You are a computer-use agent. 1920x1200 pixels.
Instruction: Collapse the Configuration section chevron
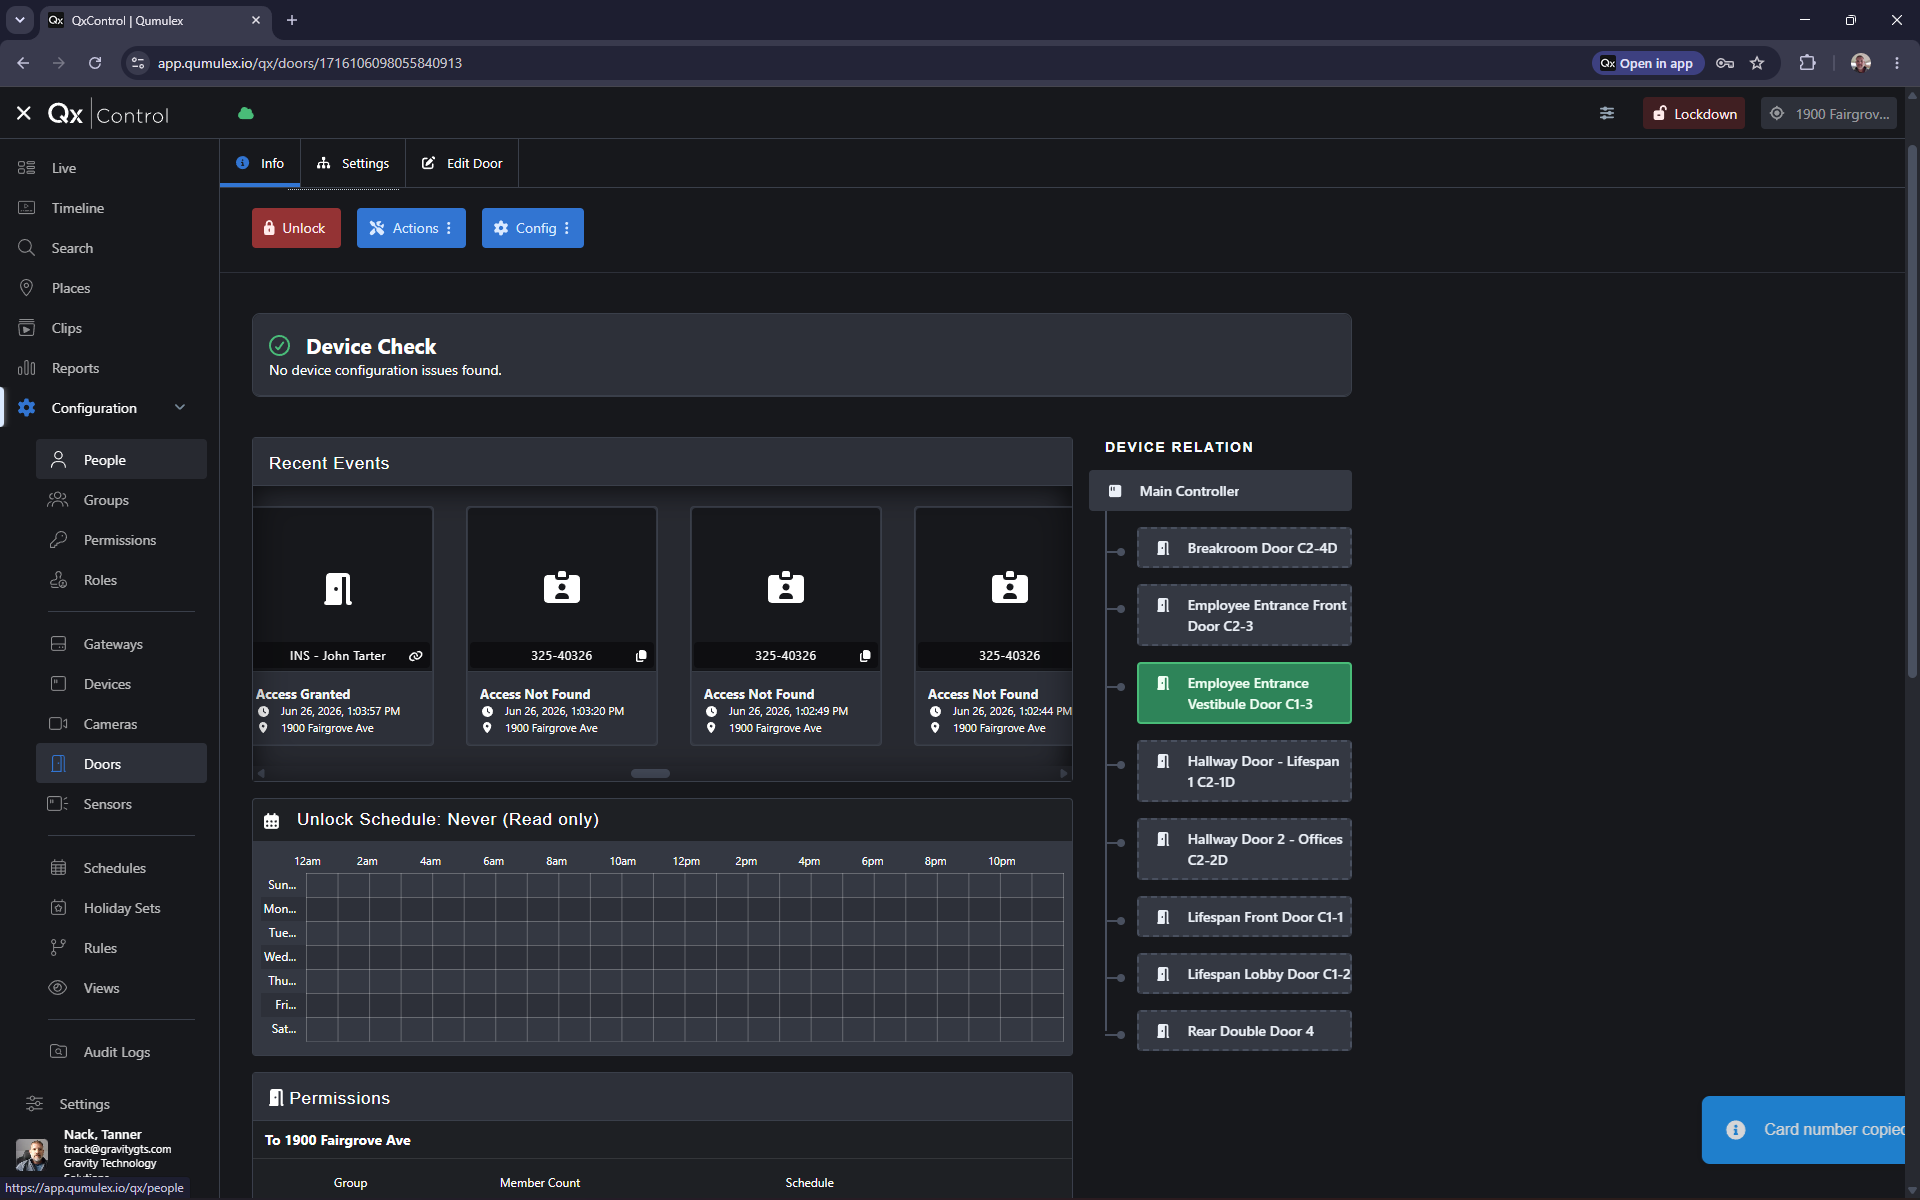[x=180, y=407]
